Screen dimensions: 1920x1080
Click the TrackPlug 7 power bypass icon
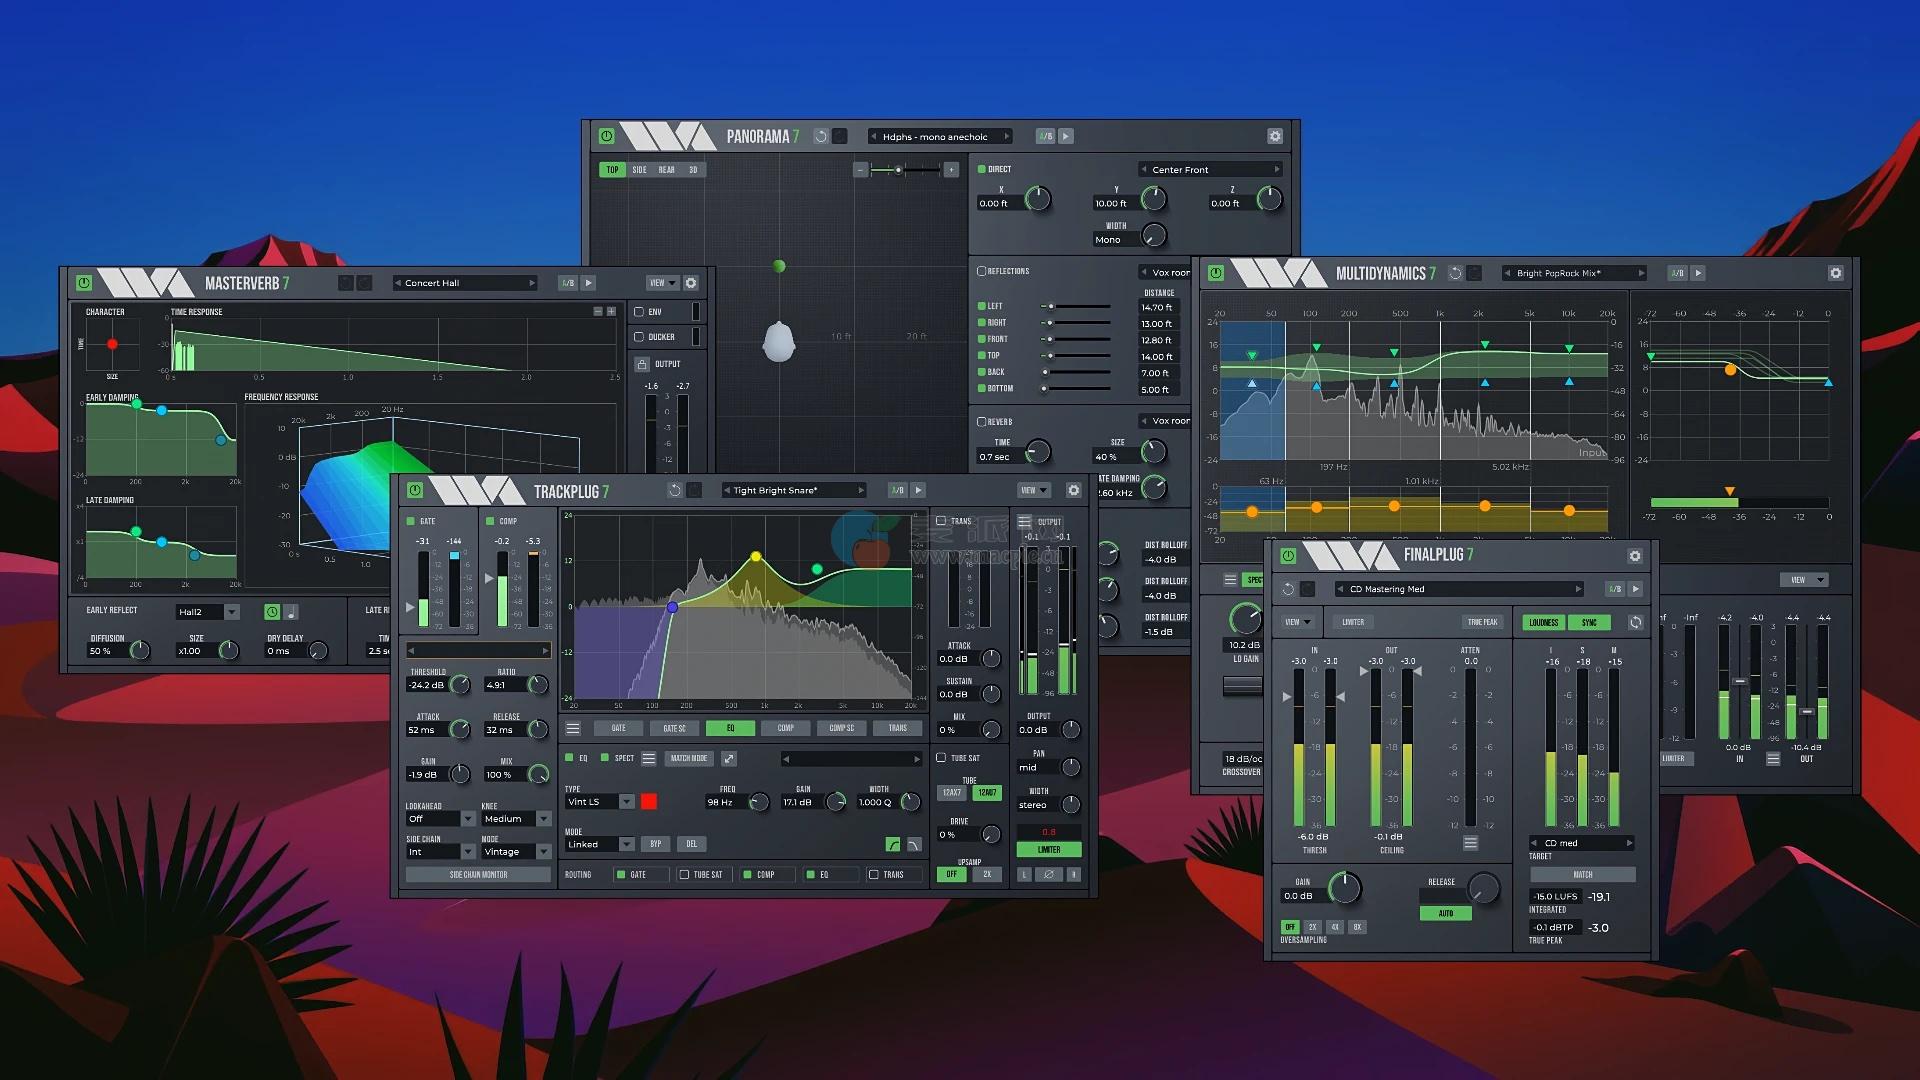tap(415, 490)
